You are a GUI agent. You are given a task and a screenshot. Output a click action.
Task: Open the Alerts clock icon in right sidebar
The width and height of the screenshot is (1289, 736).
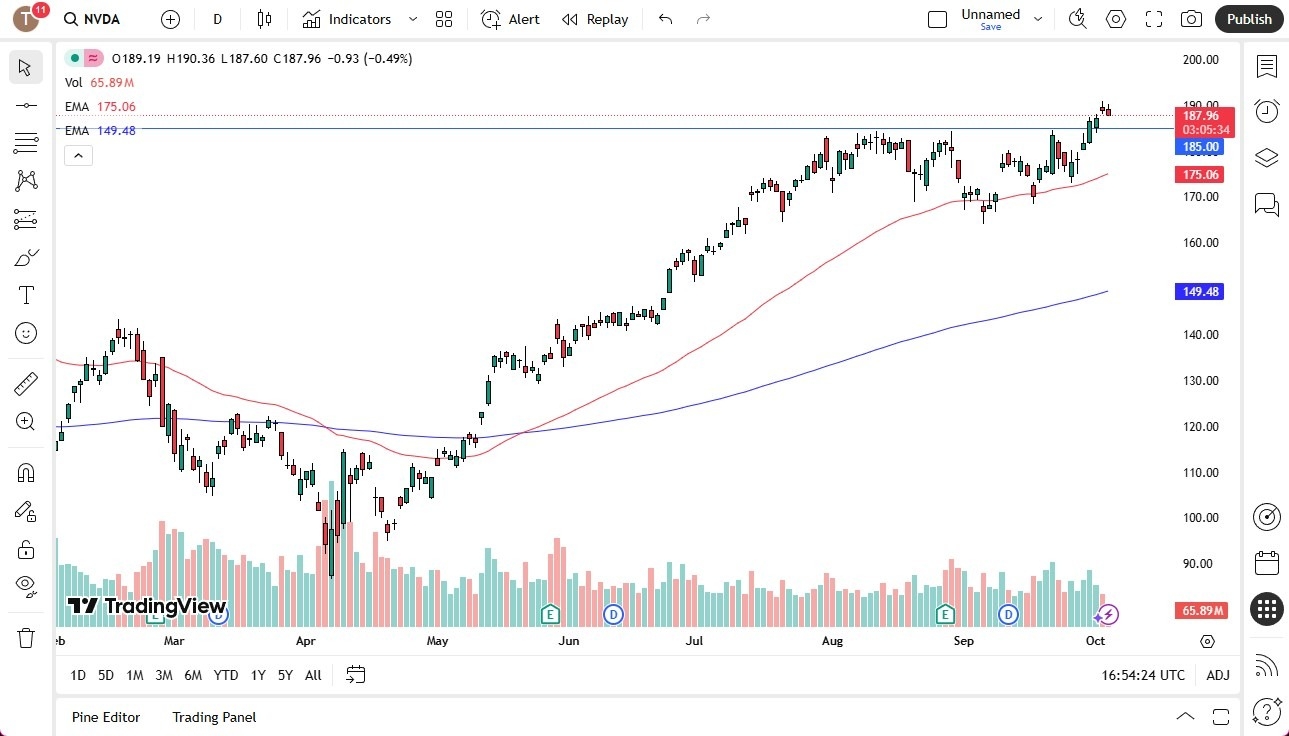pyautogui.click(x=1266, y=111)
